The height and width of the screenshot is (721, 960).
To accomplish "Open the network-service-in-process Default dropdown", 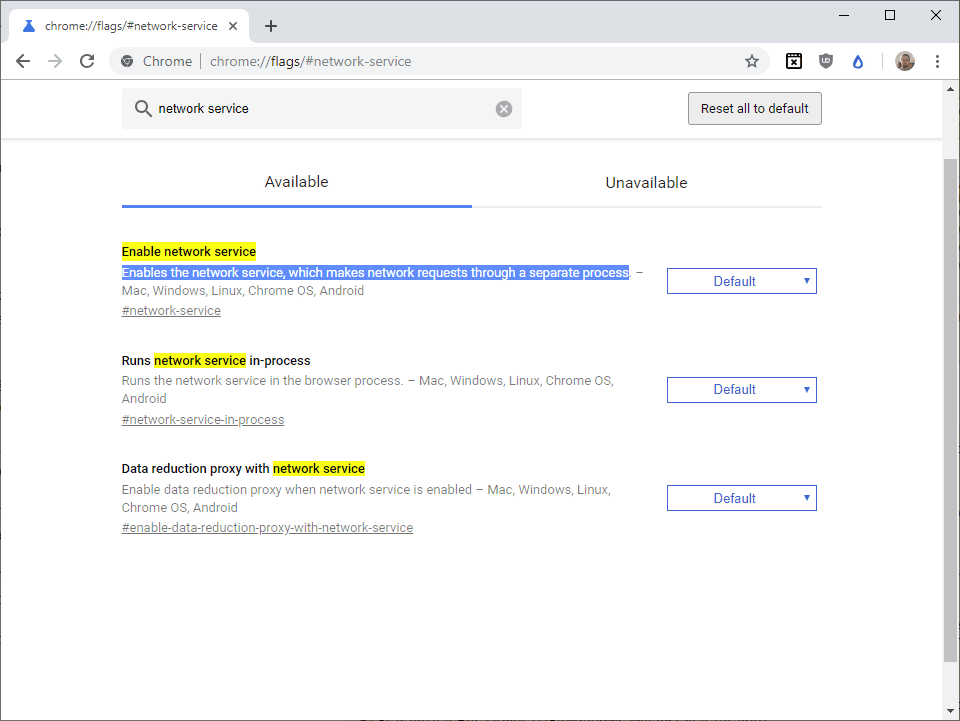I will [x=741, y=389].
